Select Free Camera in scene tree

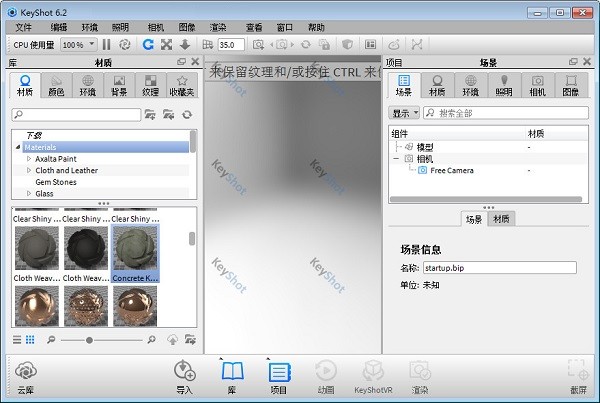coord(452,170)
